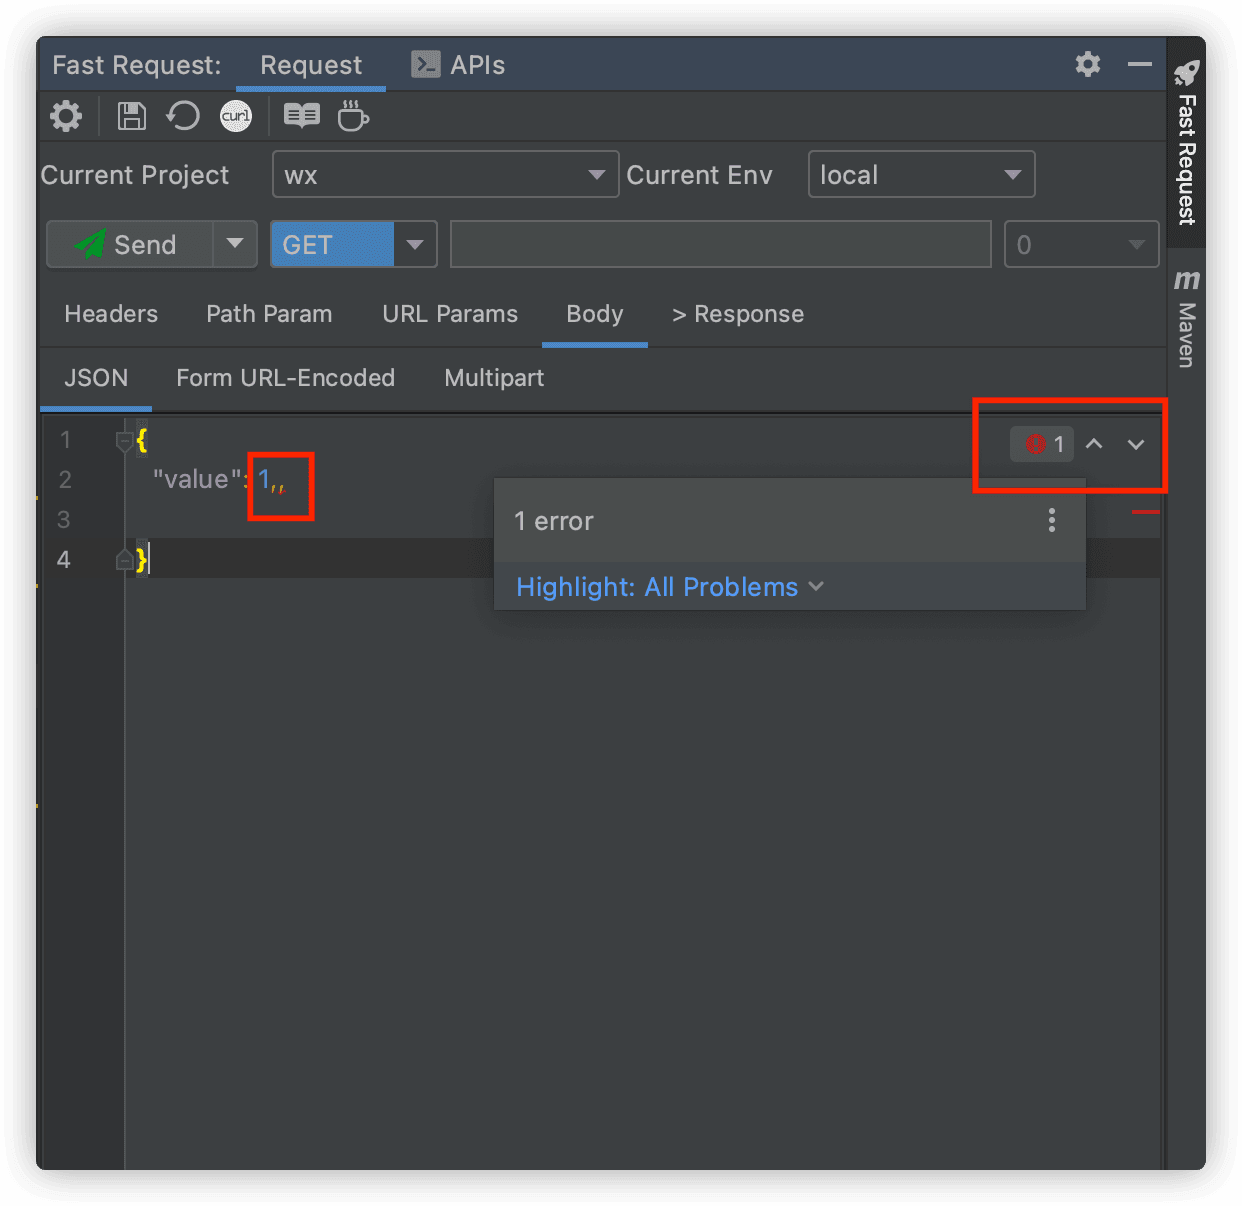Open the toolbar settings gear icon
The image size is (1242, 1206).
tap(66, 116)
